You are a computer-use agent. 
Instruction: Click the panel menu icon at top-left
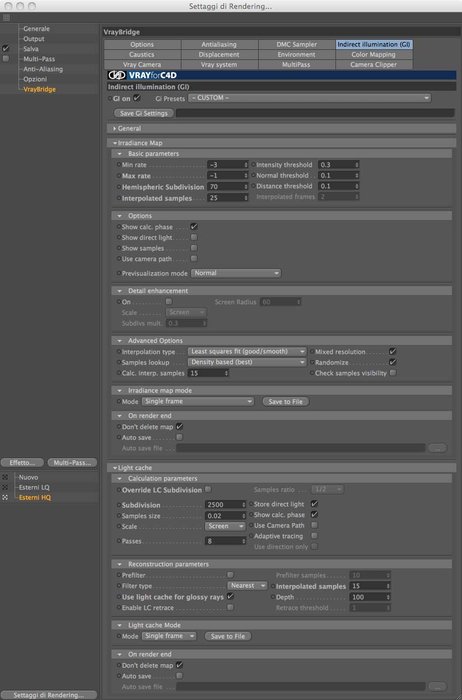pos(6,18)
